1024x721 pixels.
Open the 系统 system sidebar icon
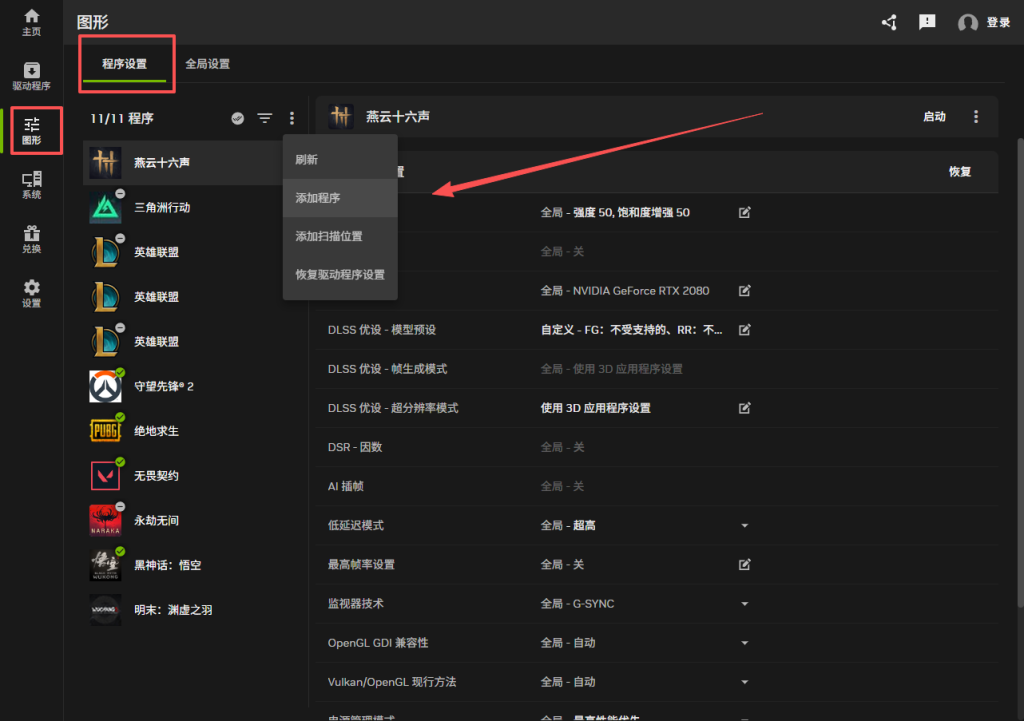[31, 185]
